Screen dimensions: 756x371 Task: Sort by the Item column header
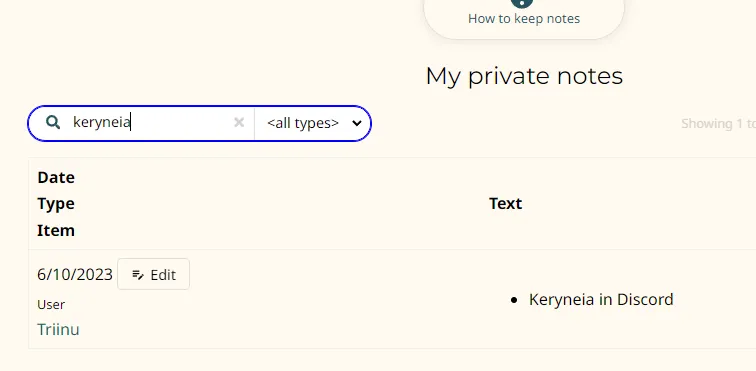[56, 230]
